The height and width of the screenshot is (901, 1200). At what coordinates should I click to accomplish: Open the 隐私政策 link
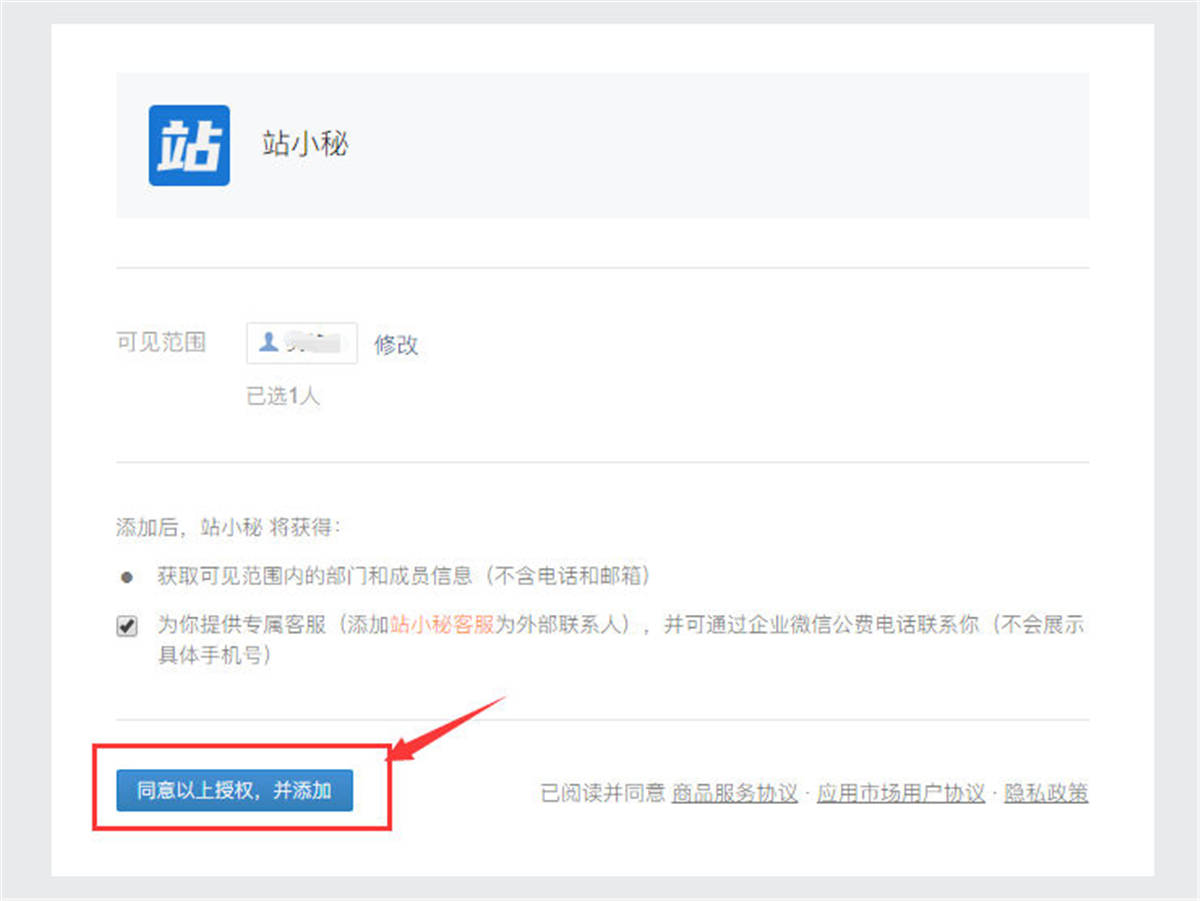click(x=1046, y=793)
